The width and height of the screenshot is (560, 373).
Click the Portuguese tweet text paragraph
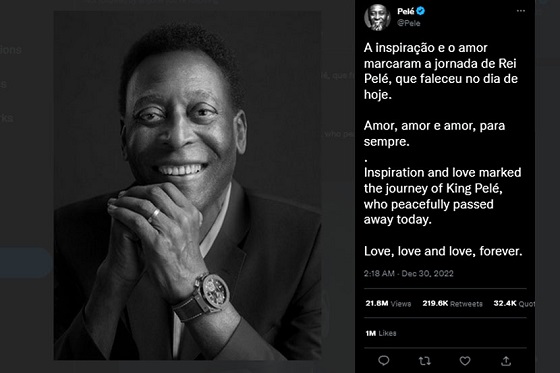[x=441, y=71]
